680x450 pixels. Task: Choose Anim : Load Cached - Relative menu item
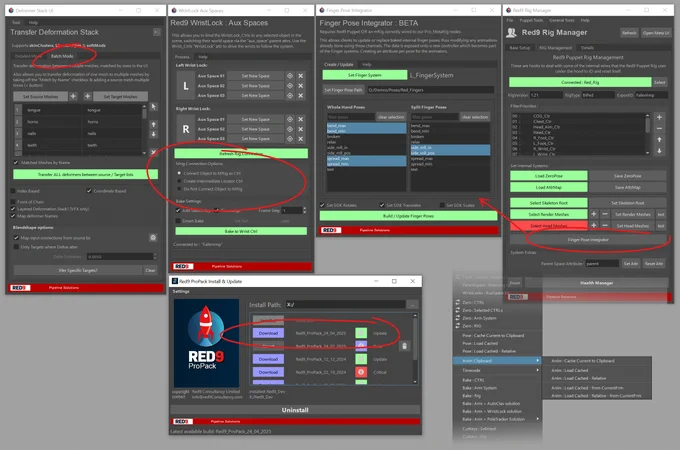pyautogui.click(x=579, y=378)
